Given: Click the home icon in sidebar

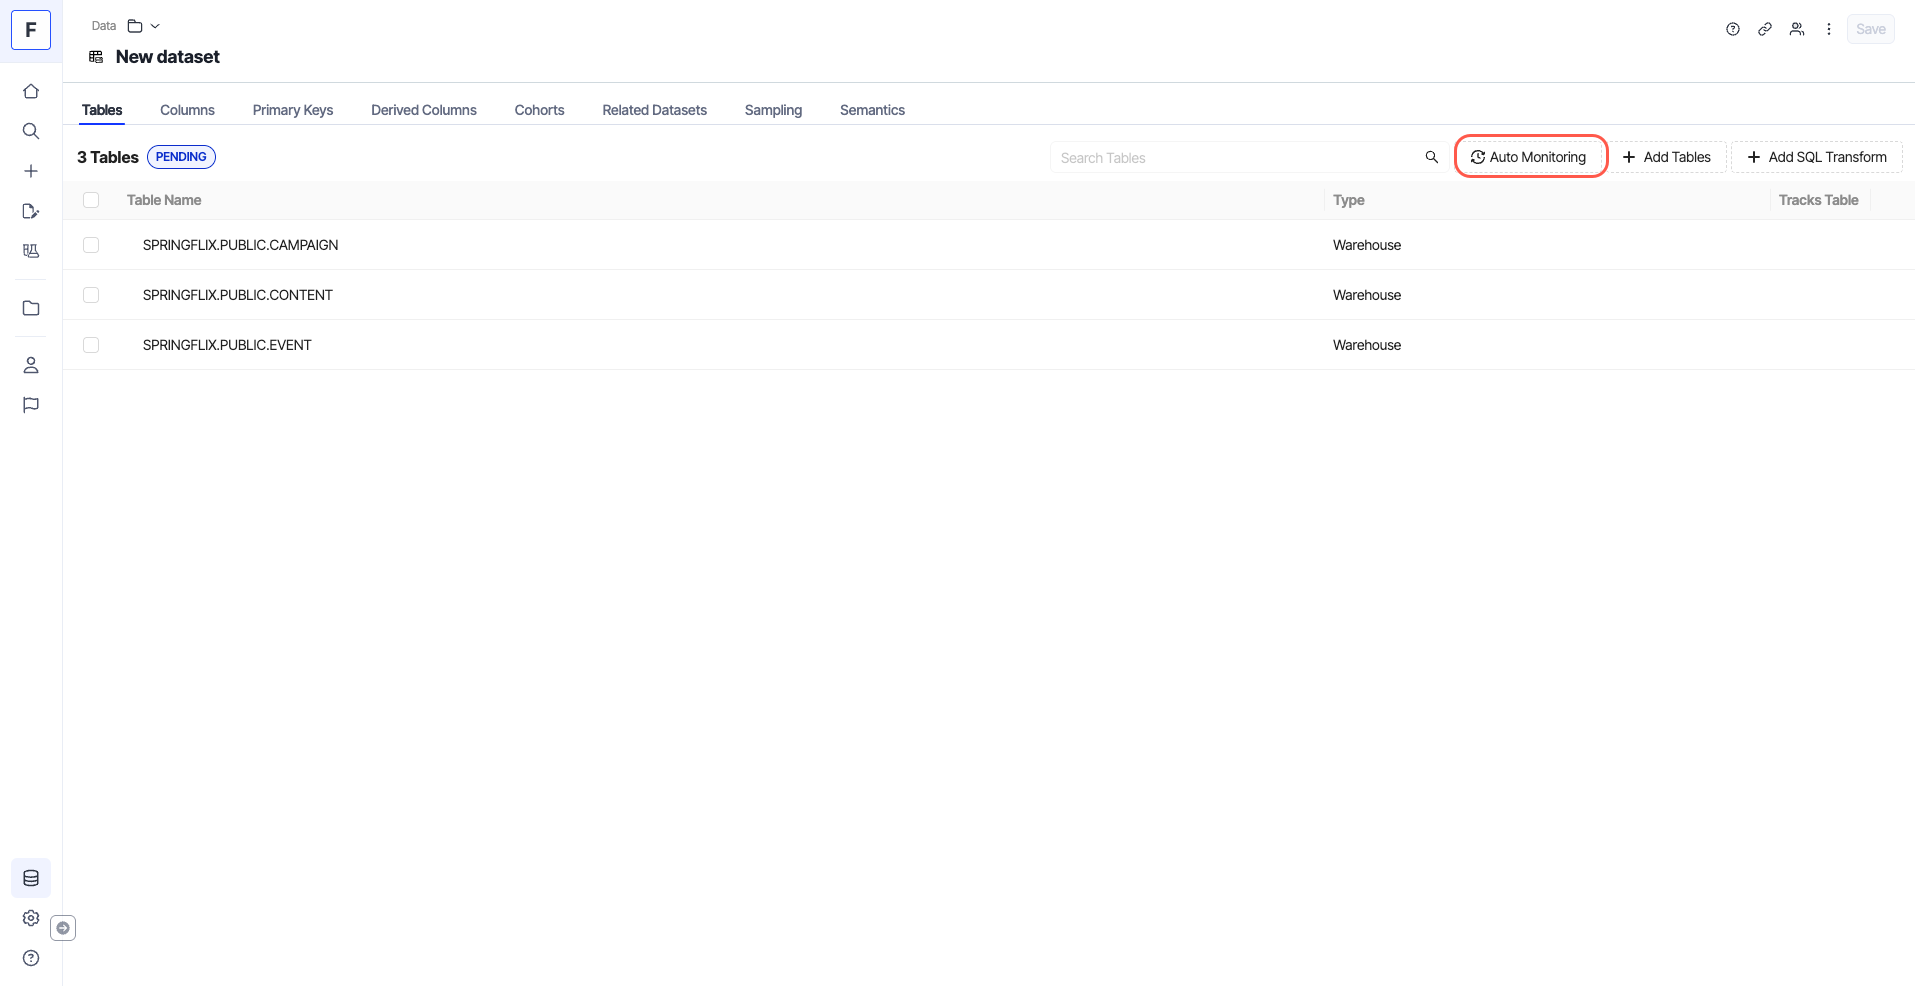Looking at the screenshot, I should click(x=31, y=91).
